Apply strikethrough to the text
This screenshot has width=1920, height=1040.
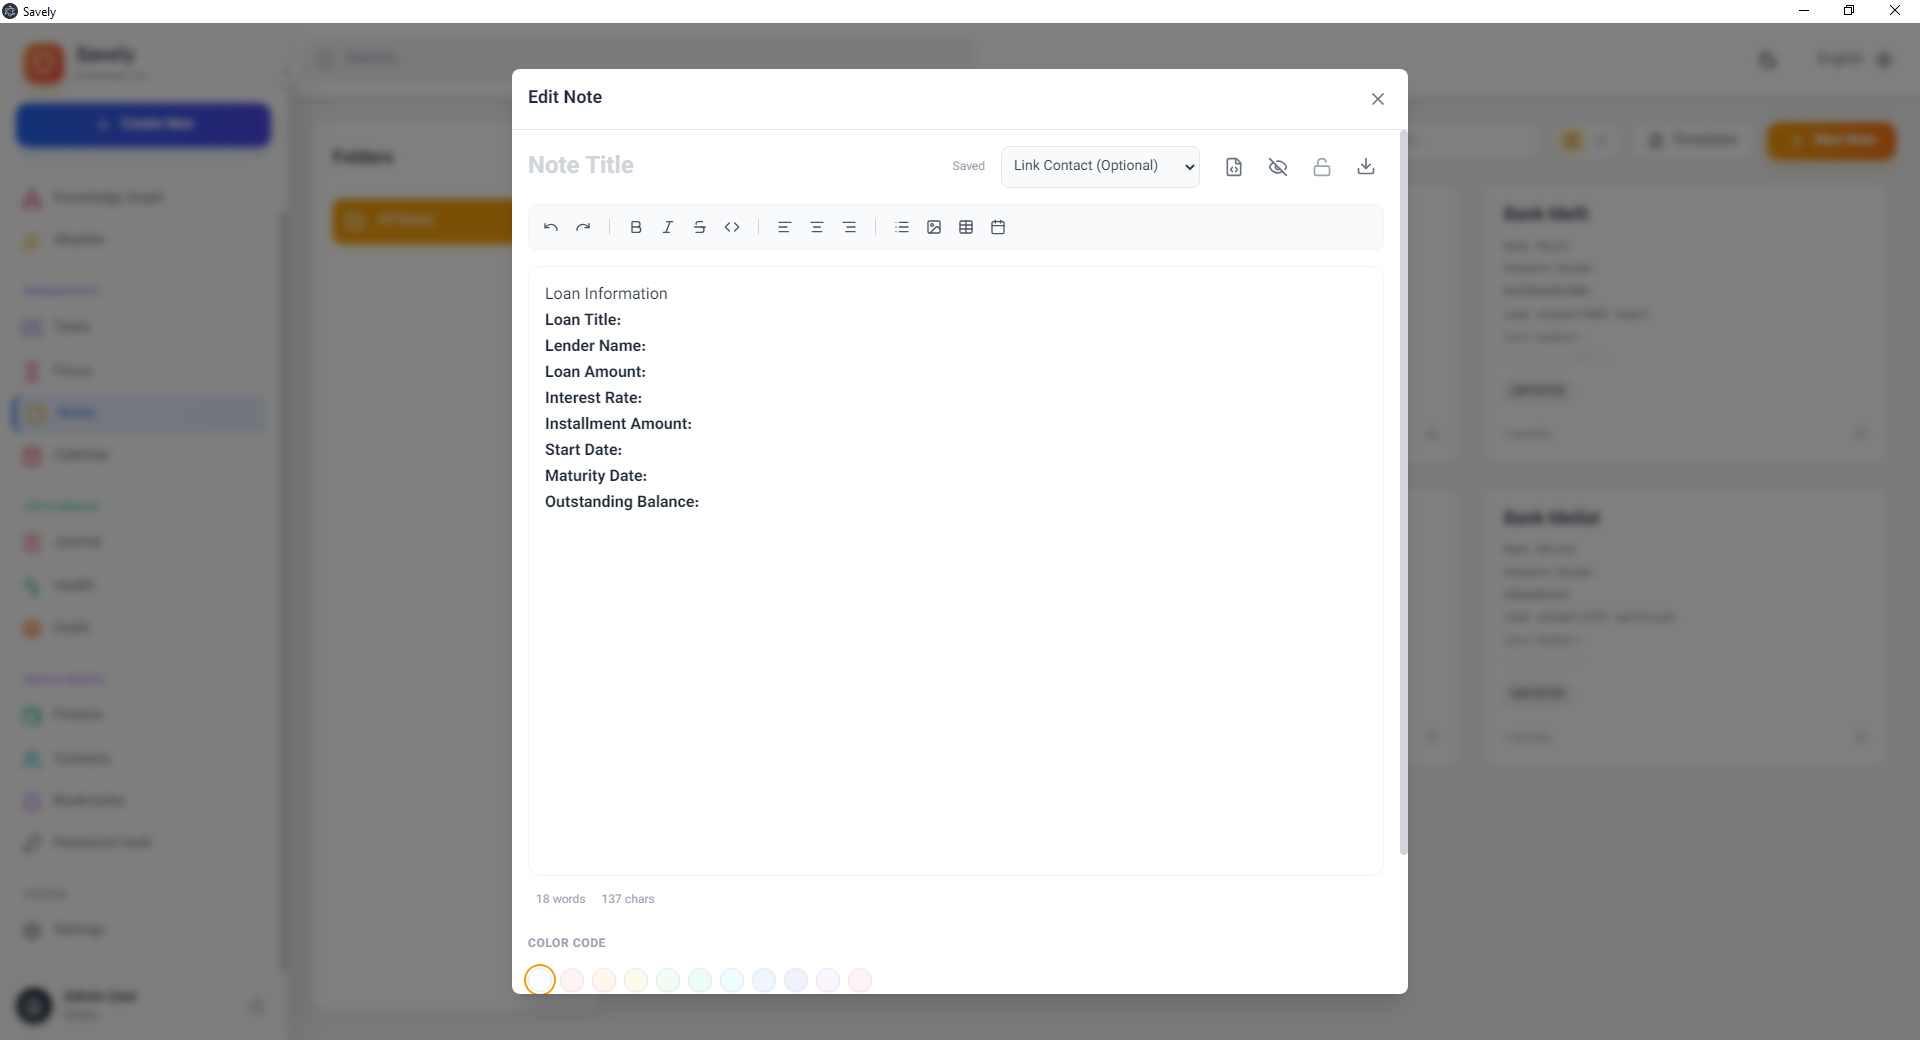(x=700, y=228)
